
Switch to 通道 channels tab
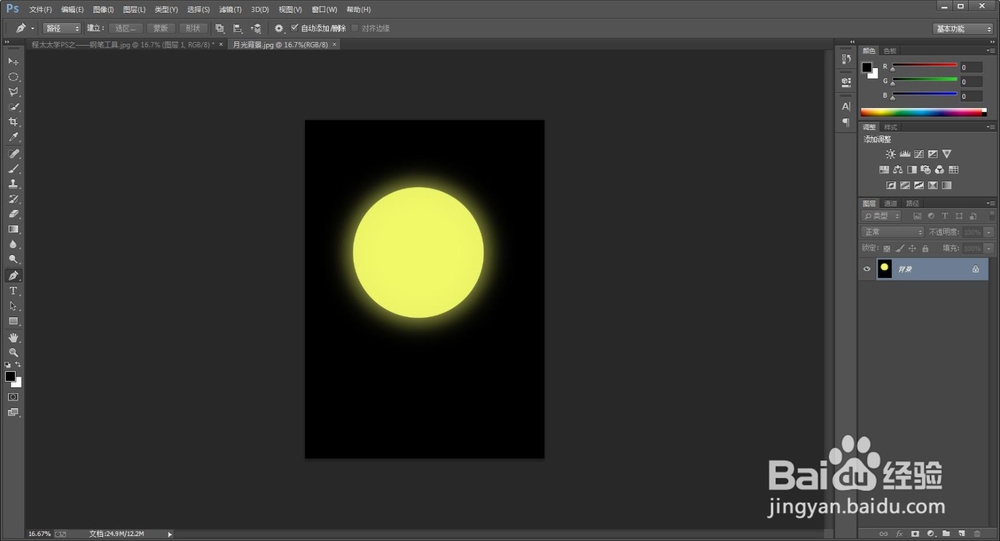pyautogui.click(x=890, y=204)
